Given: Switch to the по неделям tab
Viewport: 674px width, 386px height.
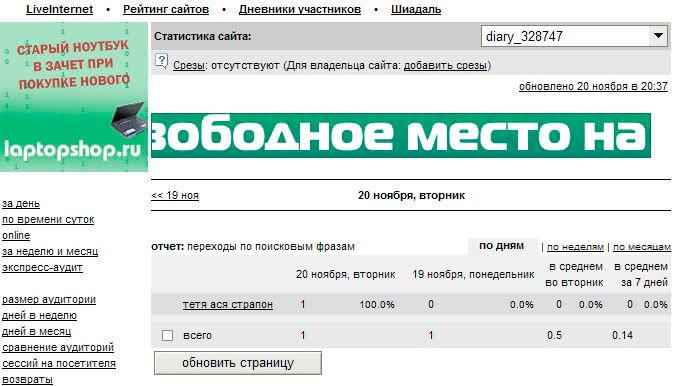Looking at the screenshot, I should (x=575, y=247).
